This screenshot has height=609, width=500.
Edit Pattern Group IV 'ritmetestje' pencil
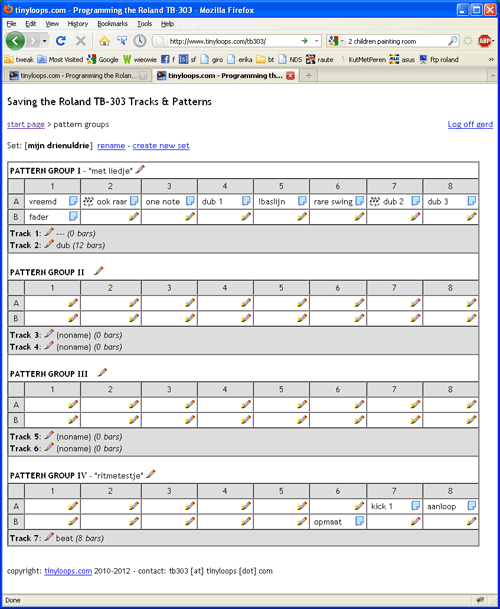151,474
